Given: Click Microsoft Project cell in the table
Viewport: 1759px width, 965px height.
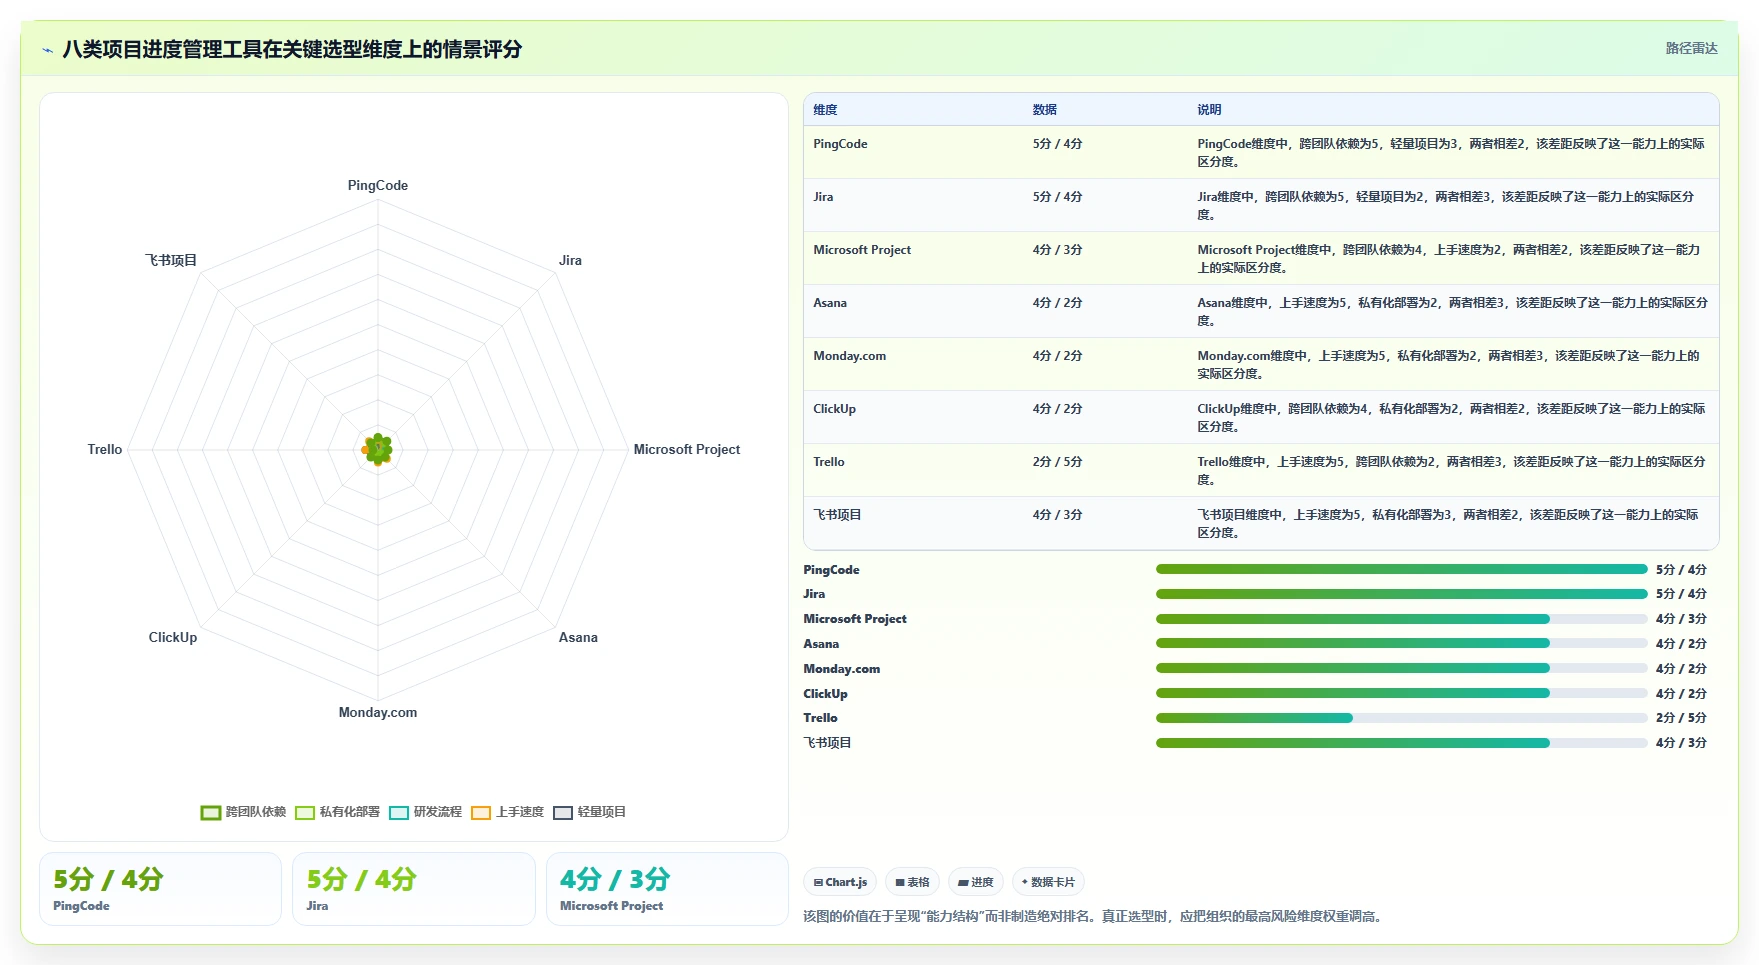Looking at the screenshot, I should pyautogui.click(x=862, y=250).
